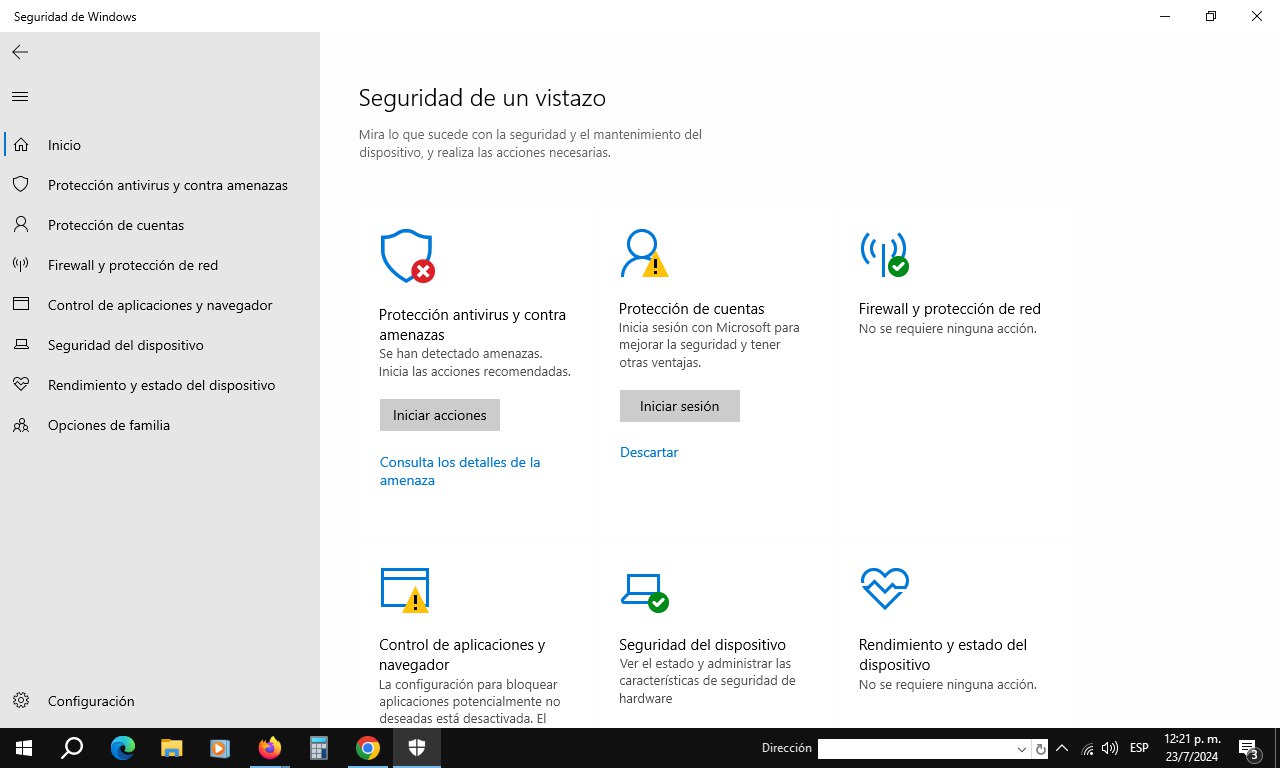
Task: Click the Seguridad del dispositivo laptop icon in the sidebar
Action: click(x=21, y=345)
